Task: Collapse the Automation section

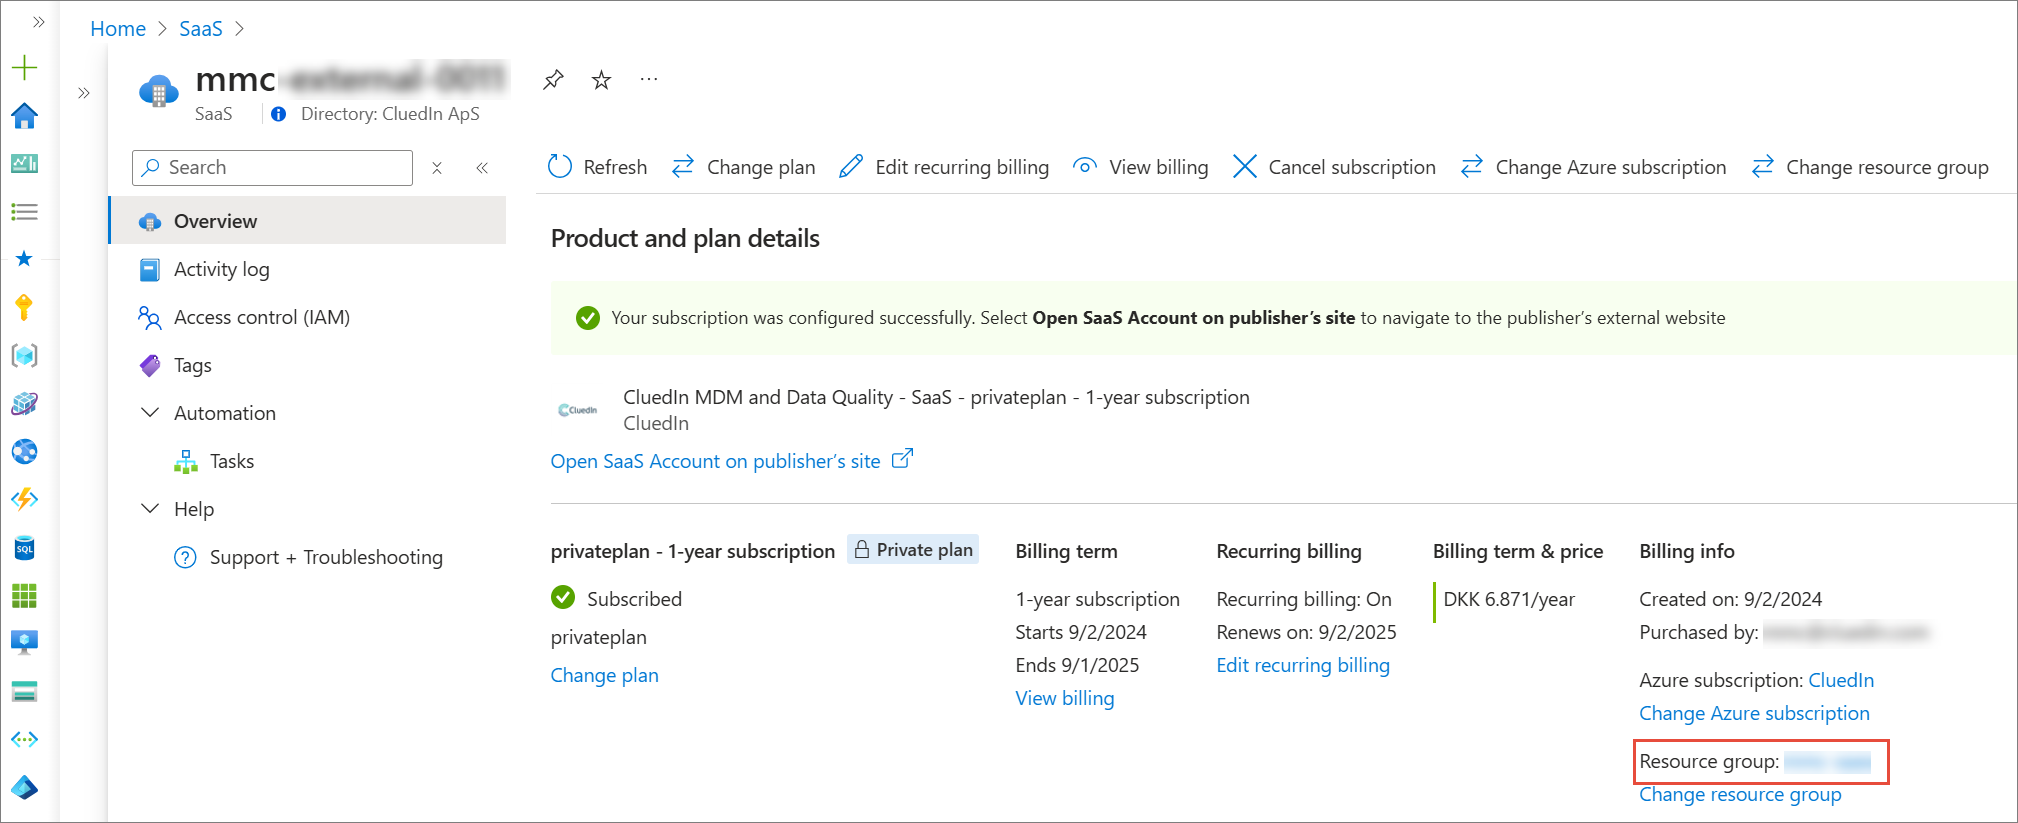Action: point(150,413)
